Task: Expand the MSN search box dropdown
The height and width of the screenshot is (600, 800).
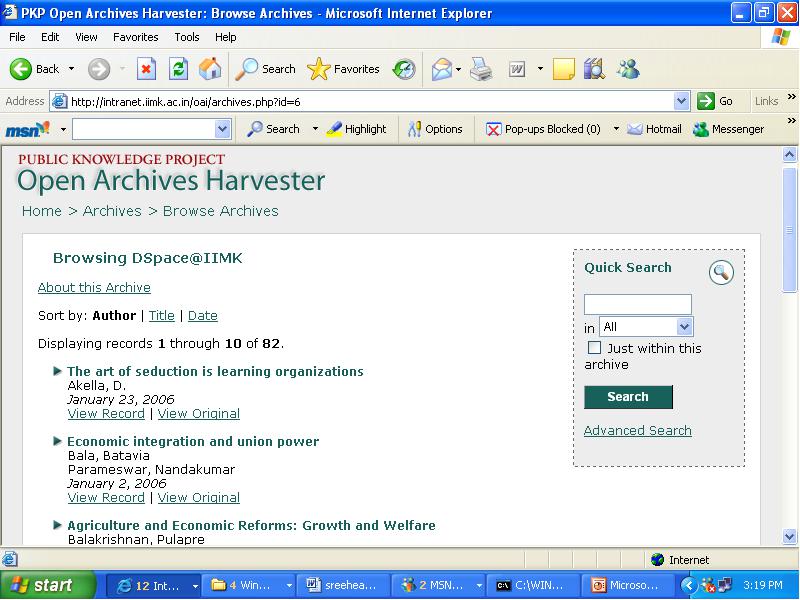Action: click(x=222, y=129)
